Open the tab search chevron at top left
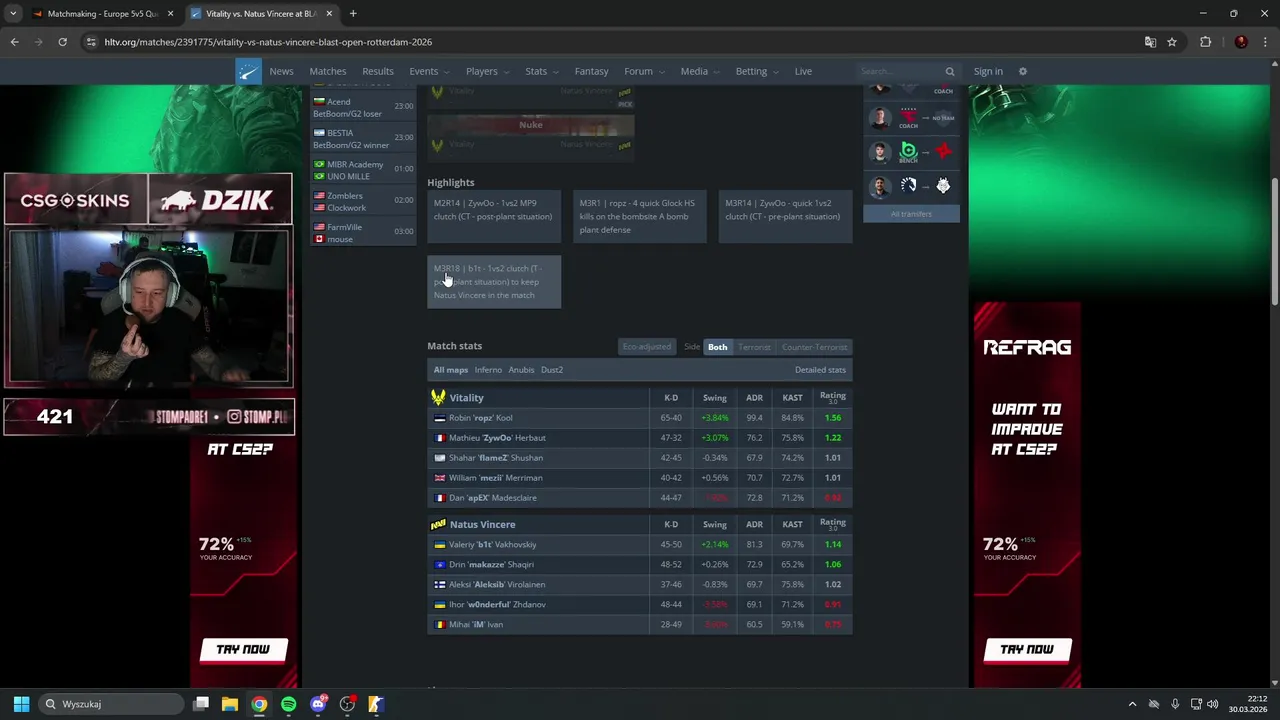 tap(13, 14)
